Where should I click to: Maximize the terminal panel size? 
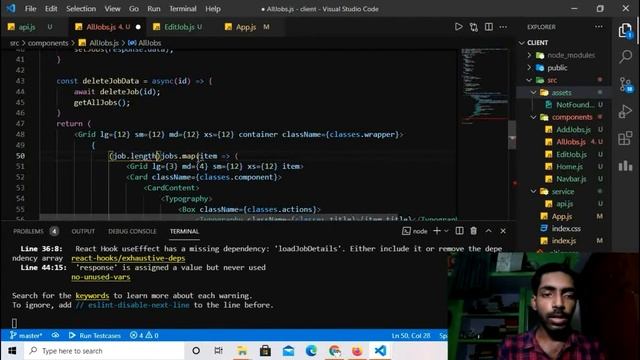click(x=488, y=231)
